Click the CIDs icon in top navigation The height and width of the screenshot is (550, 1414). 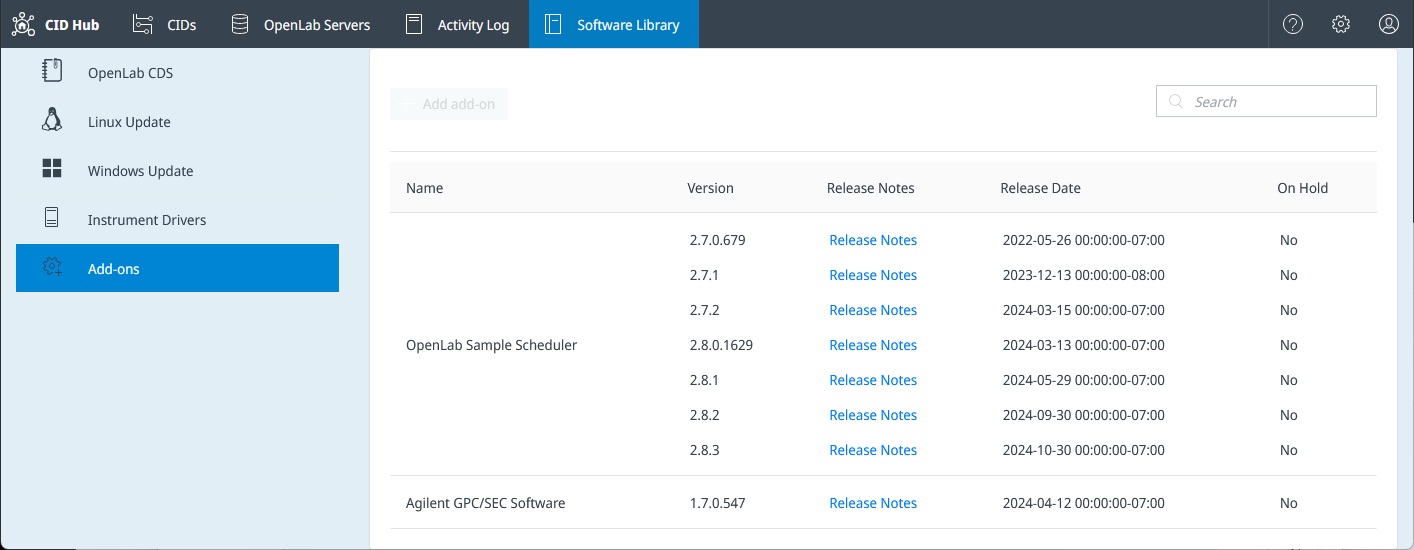(143, 24)
